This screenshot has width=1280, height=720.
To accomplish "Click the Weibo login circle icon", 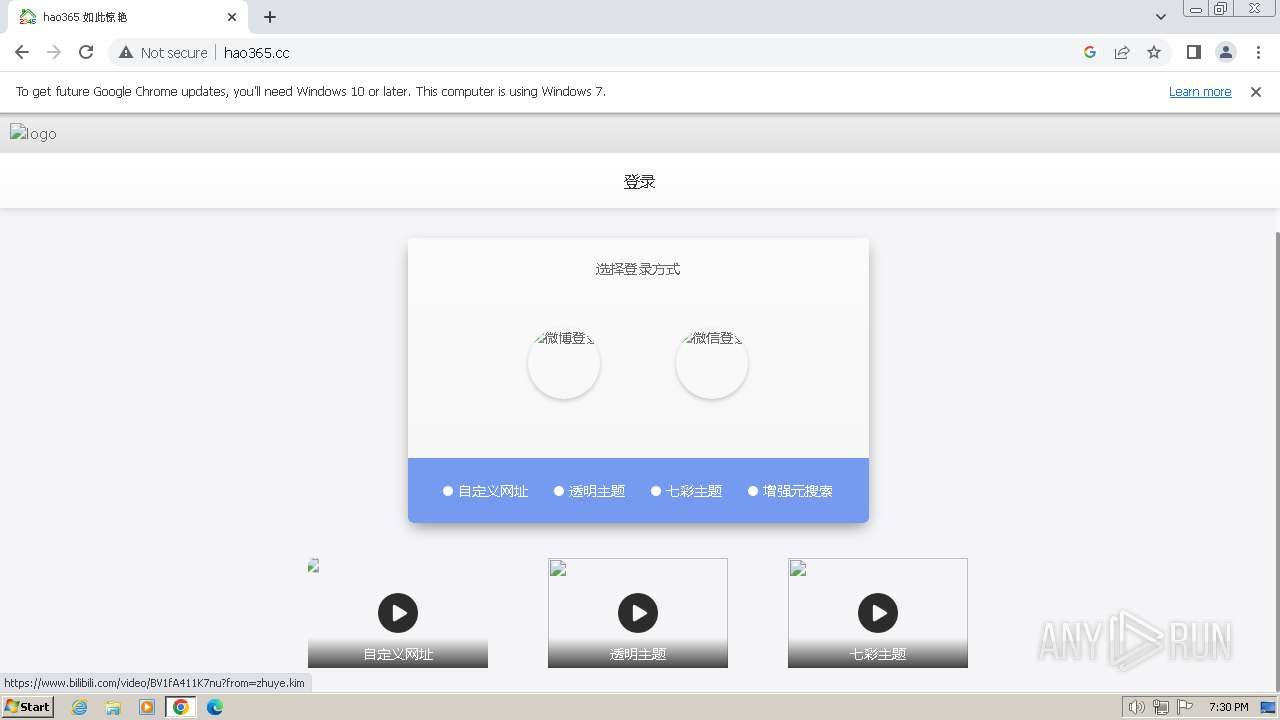I will click(564, 362).
